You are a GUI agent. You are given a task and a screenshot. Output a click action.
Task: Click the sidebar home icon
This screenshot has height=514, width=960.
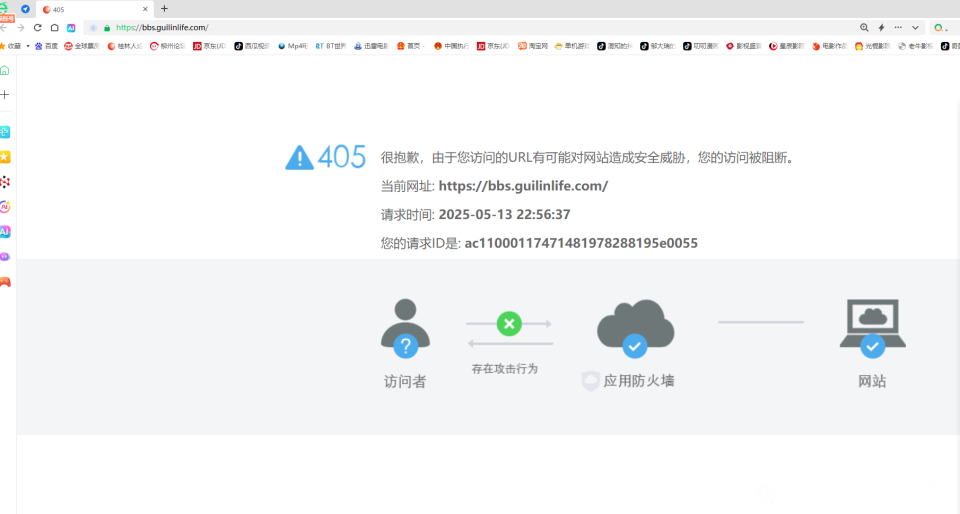click(x=5, y=70)
